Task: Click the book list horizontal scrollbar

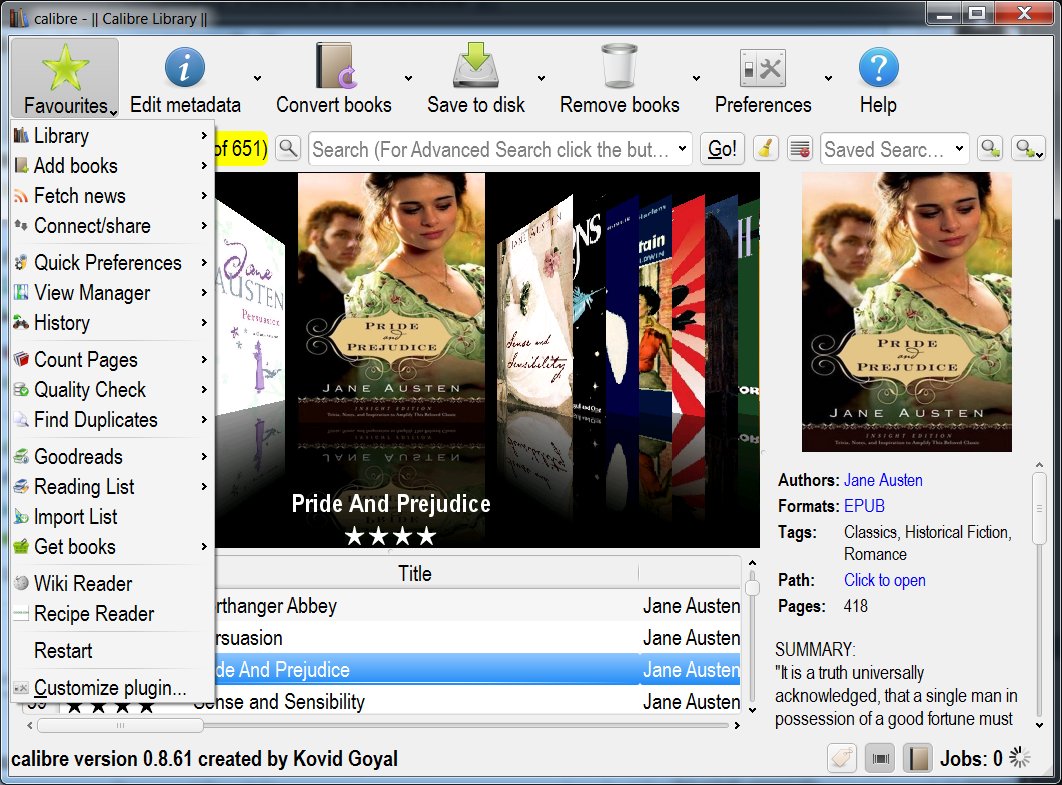Action: coord(120,725)
